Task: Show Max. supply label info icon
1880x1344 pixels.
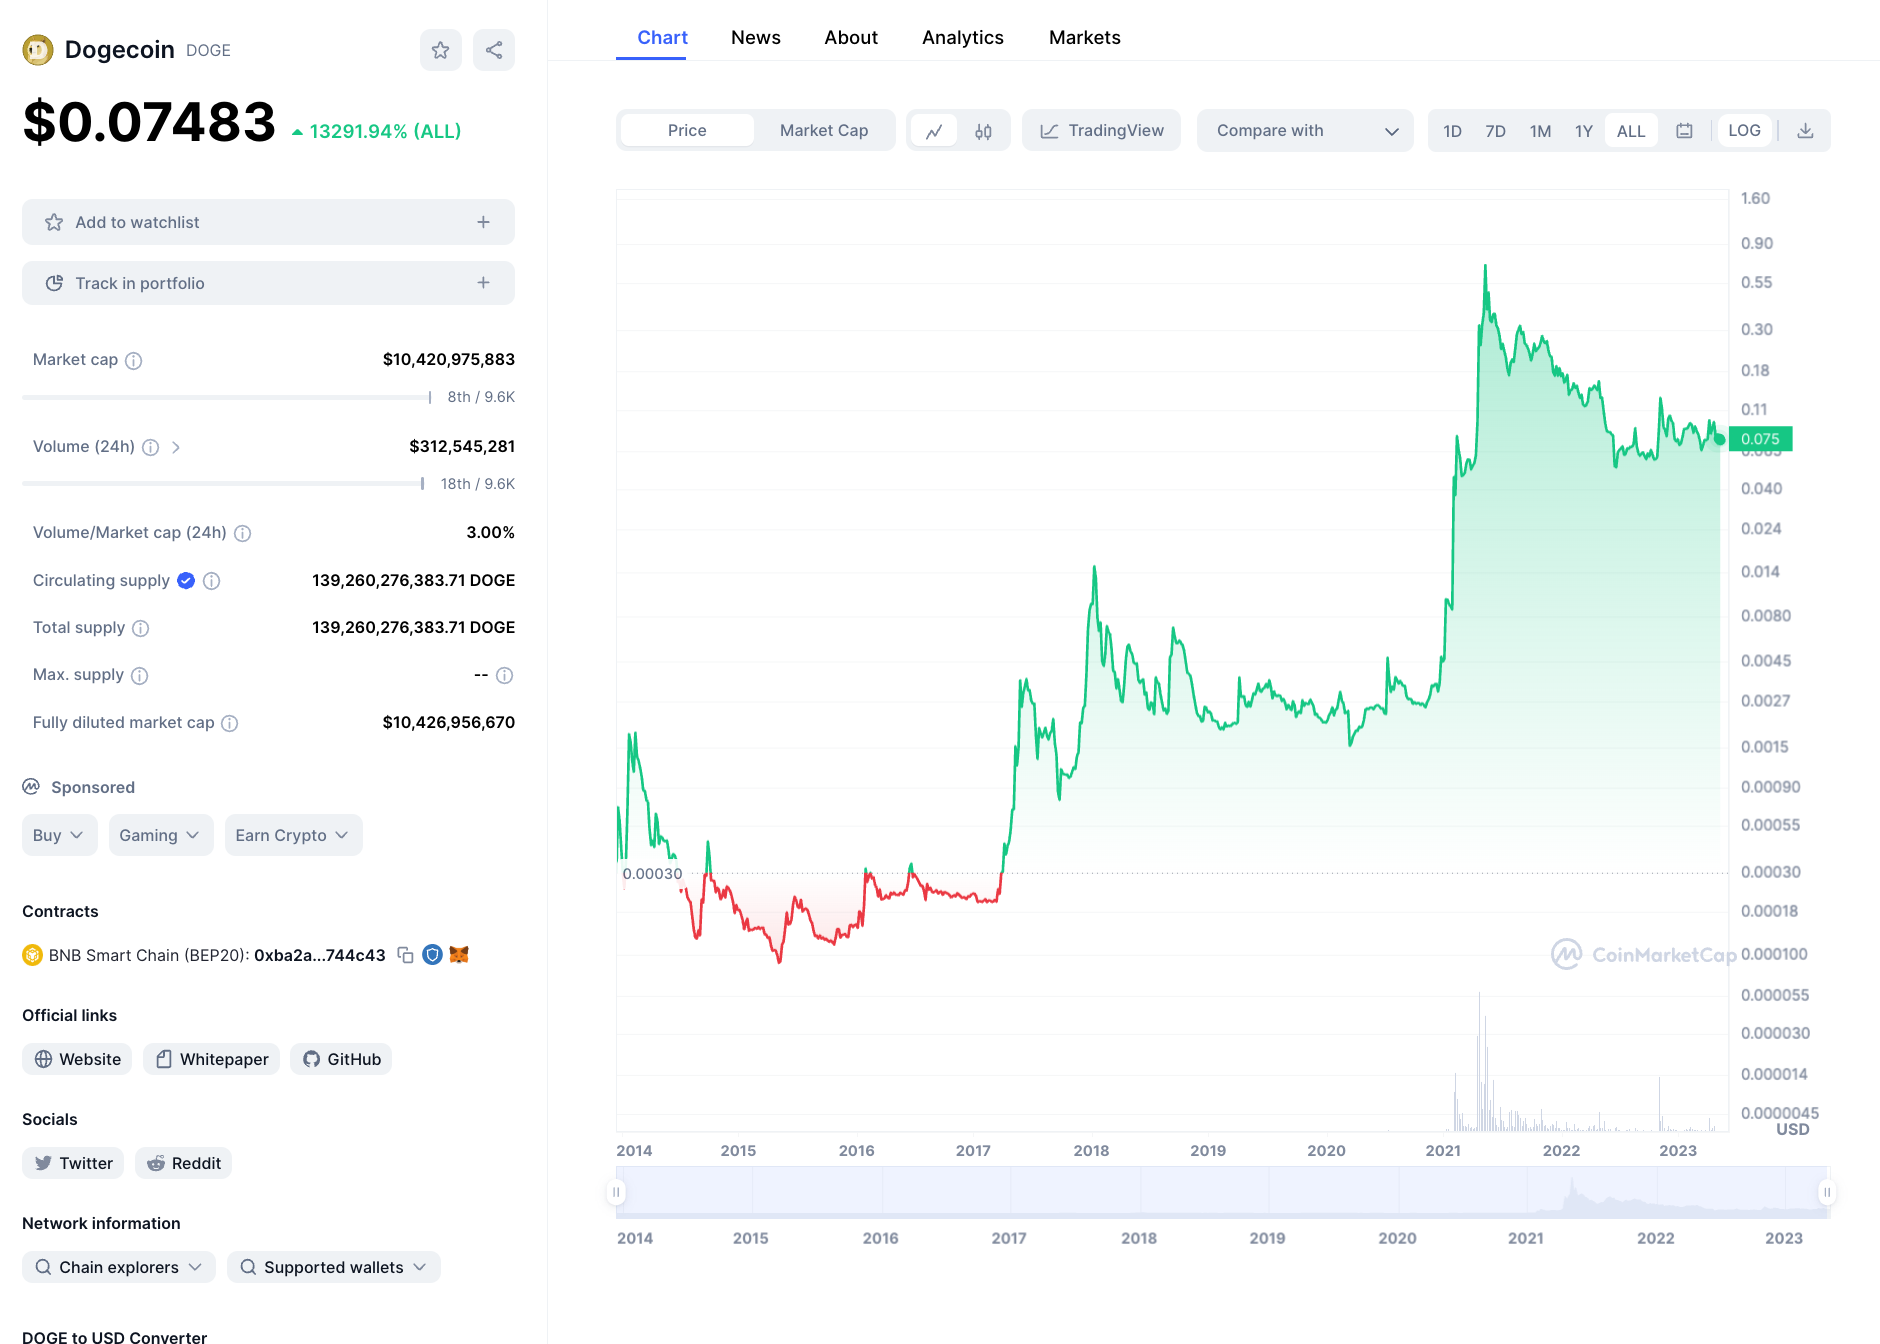Action: coord(139,675)
